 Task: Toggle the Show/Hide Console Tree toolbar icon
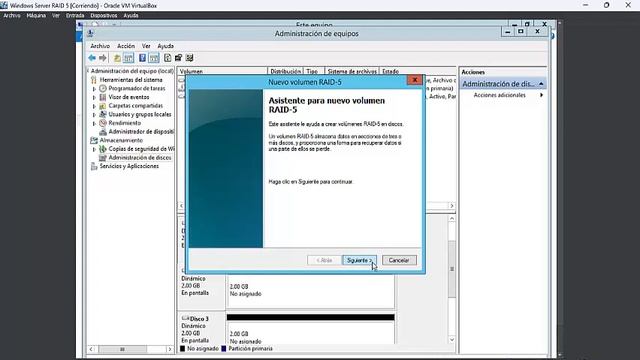(129, 58)
